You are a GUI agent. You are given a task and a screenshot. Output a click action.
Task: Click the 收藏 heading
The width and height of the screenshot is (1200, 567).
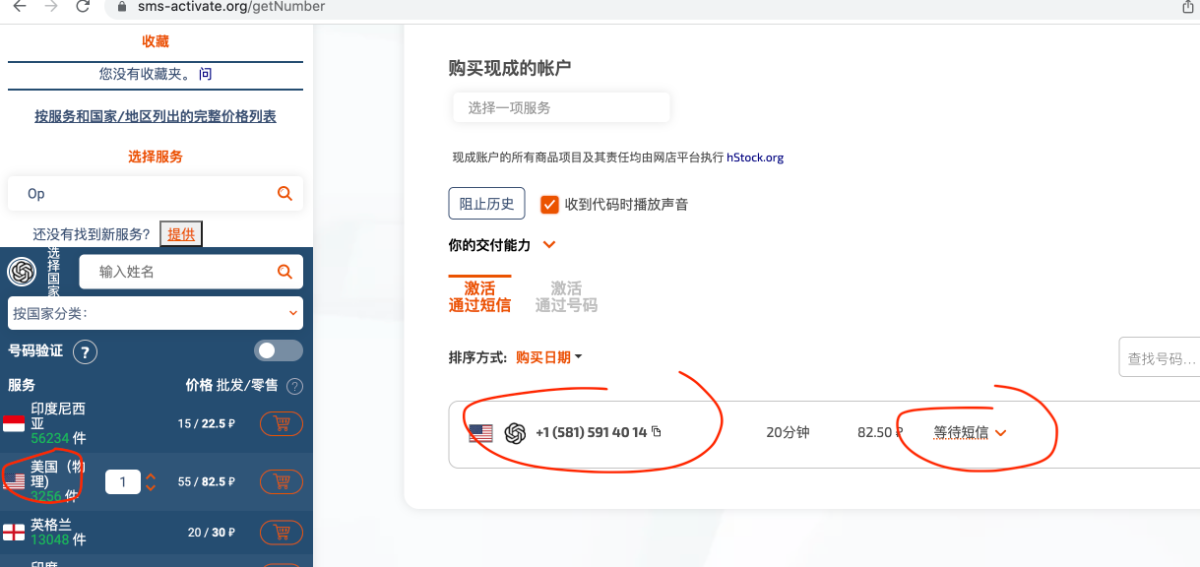155,41
